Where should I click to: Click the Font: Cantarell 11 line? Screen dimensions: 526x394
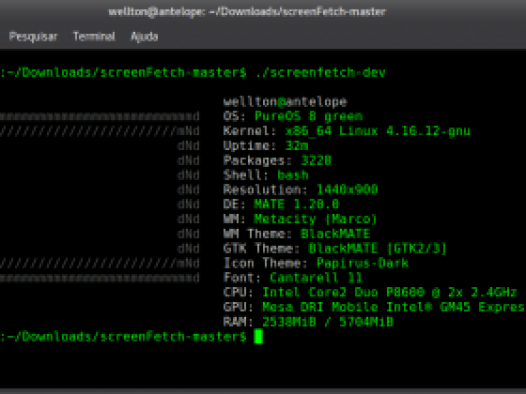(293, 278)
